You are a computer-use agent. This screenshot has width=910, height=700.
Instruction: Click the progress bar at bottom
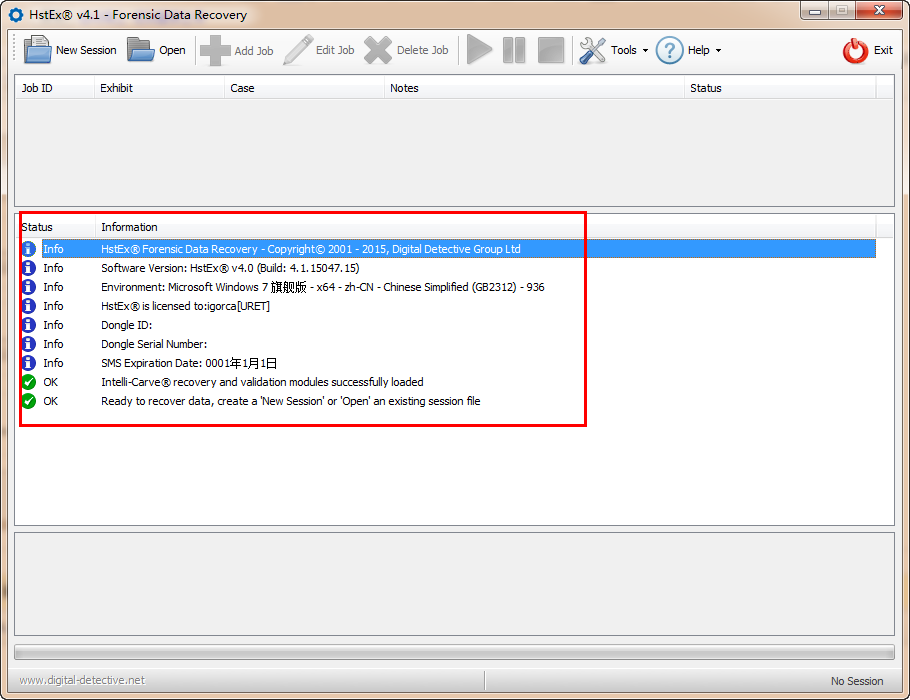(454, 652)
